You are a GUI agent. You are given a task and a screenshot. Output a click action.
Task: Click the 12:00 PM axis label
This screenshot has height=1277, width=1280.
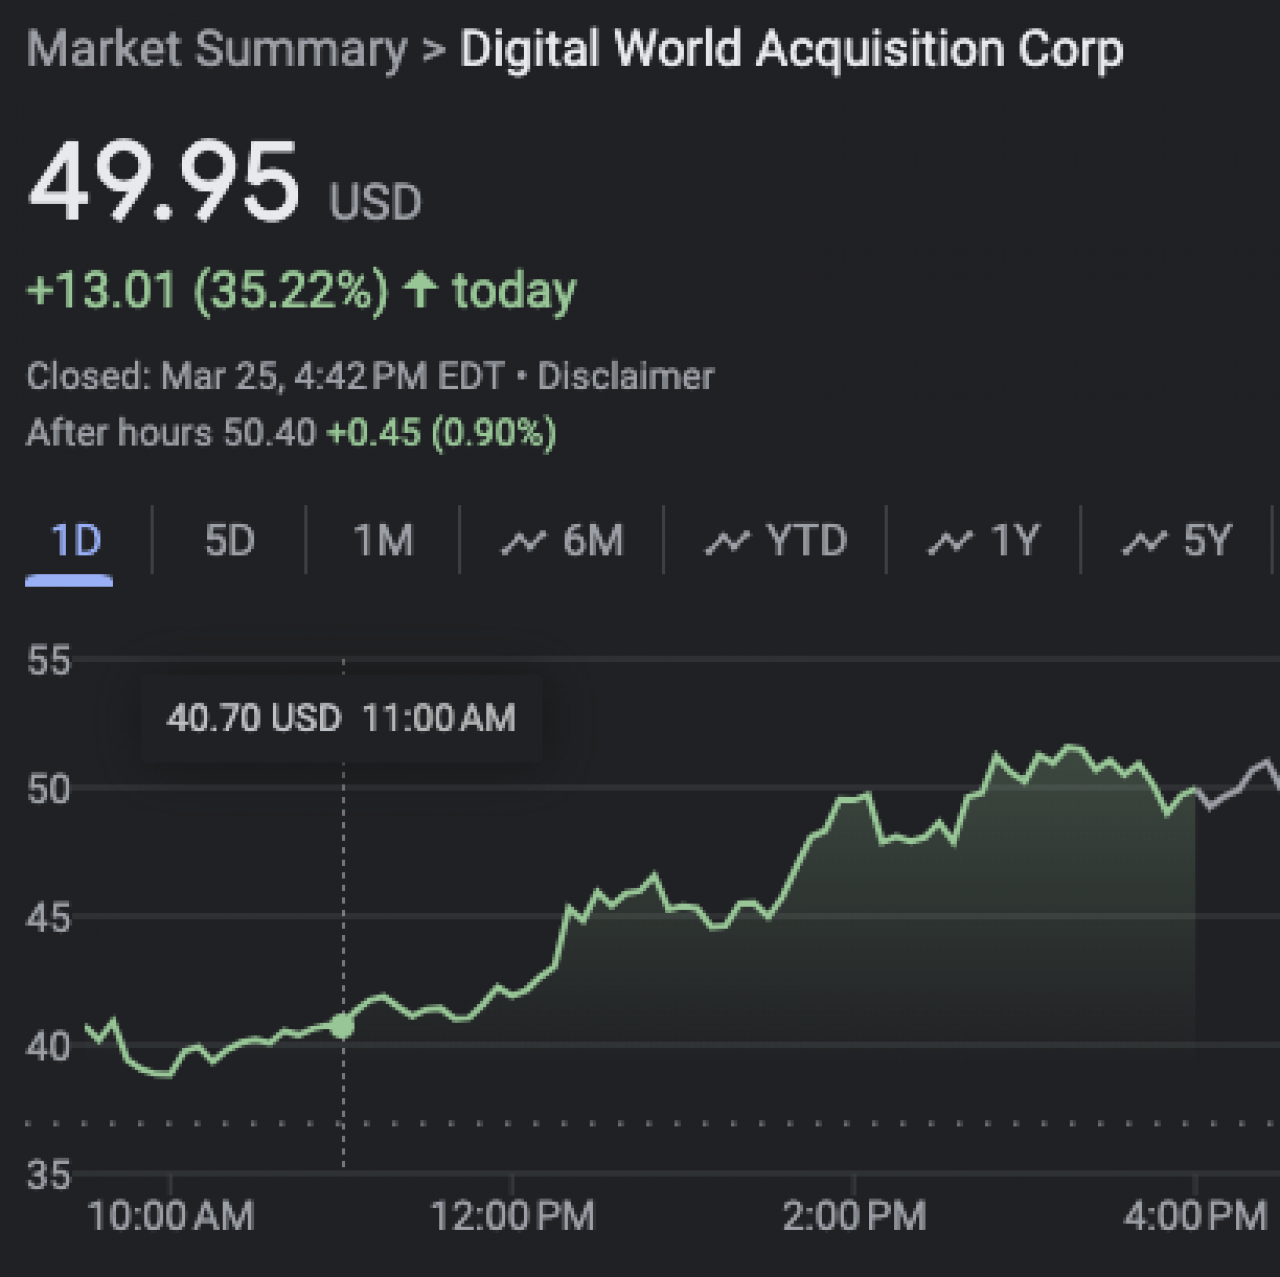pyautogui.click(x=513, y=1217)
